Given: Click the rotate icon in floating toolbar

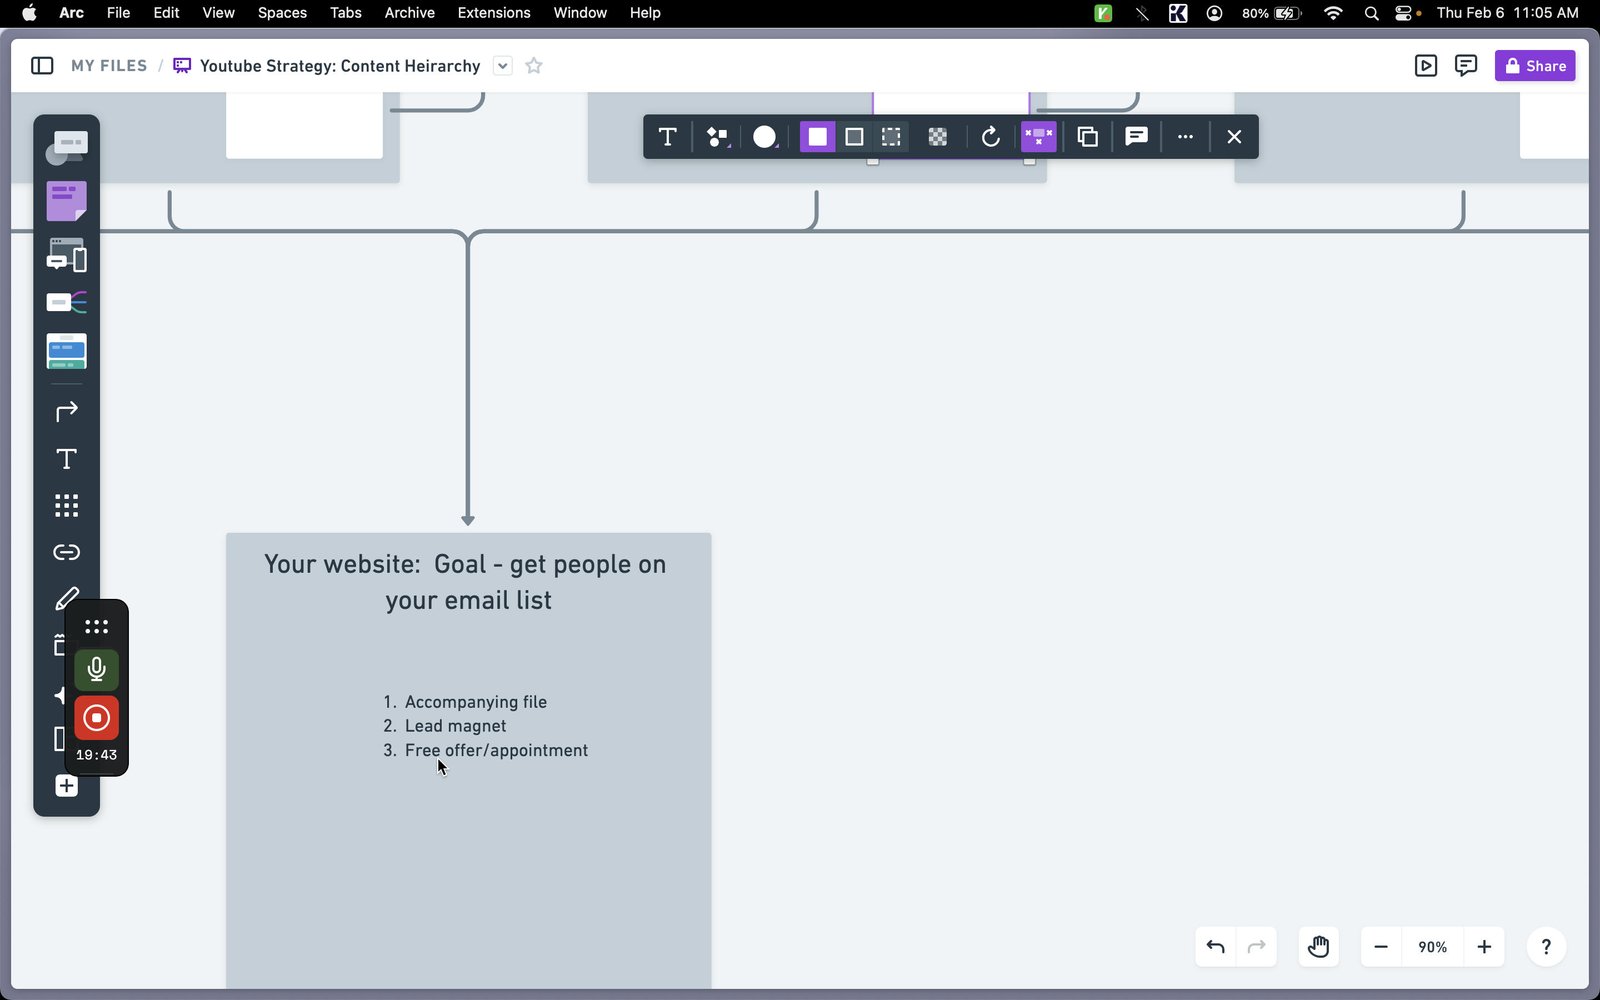Looking at the screenshot, I should (990, 137).
